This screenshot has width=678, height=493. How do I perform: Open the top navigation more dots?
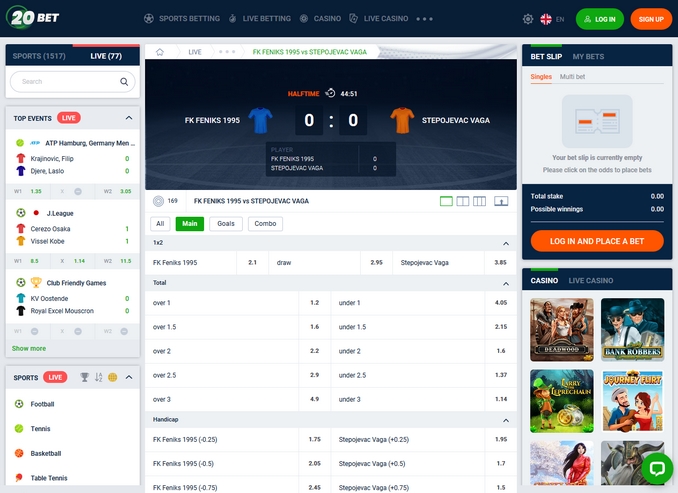(x=424, y=19)
